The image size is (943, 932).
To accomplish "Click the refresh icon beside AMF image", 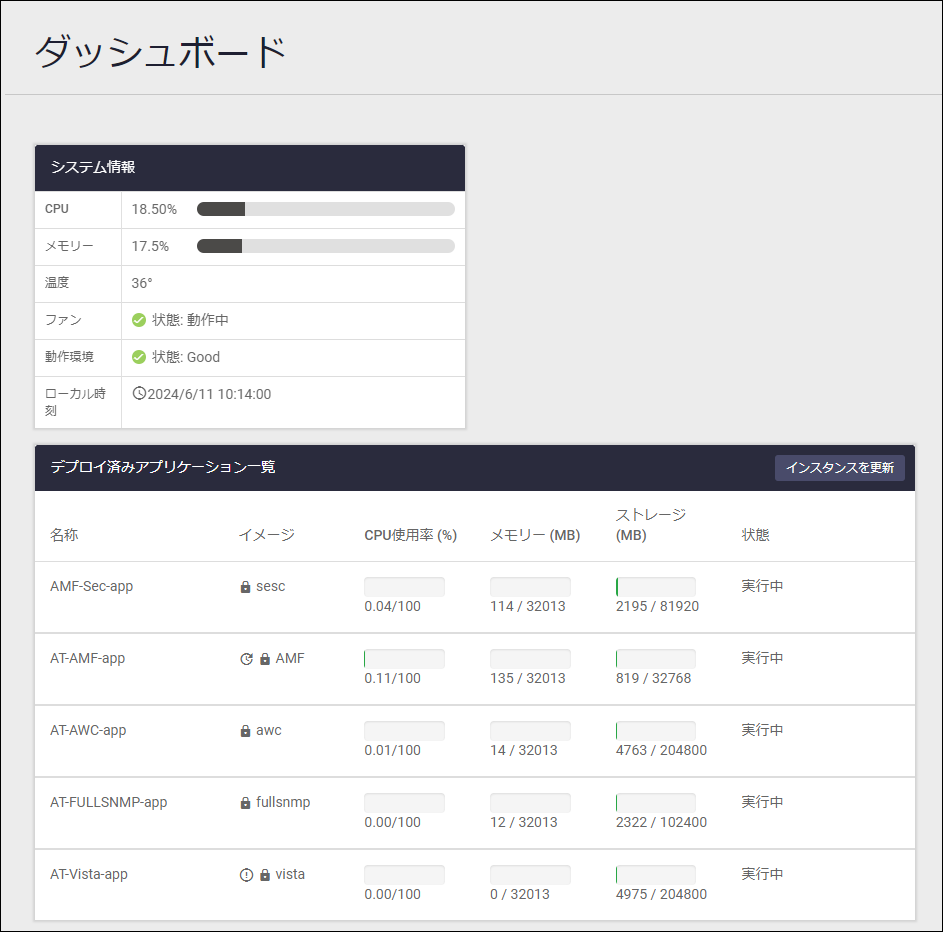I will coord(247,659).
